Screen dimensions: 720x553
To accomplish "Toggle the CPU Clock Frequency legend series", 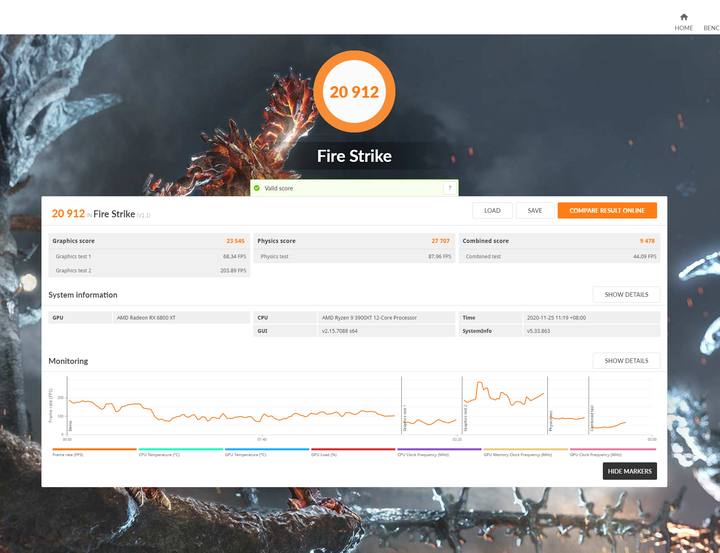I will (x=439, y=452).
